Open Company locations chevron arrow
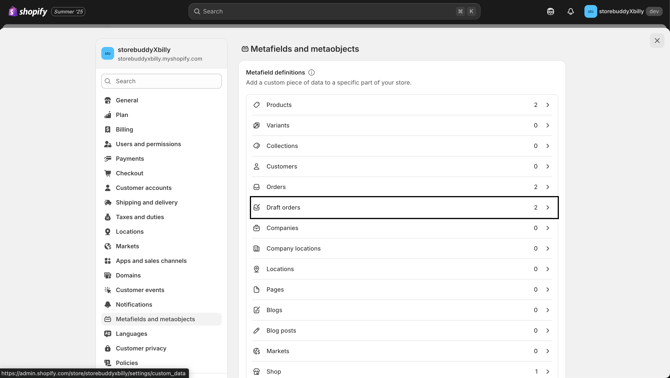The height and width of the screenshot is (378, 670). 547,249
